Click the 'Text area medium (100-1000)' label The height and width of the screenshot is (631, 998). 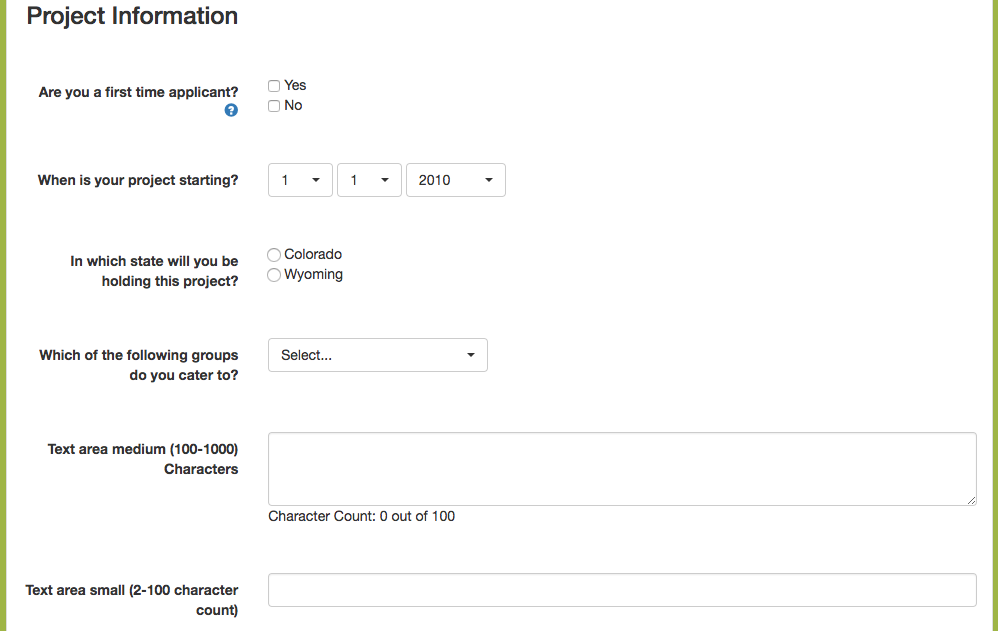[x=143, y=459]
